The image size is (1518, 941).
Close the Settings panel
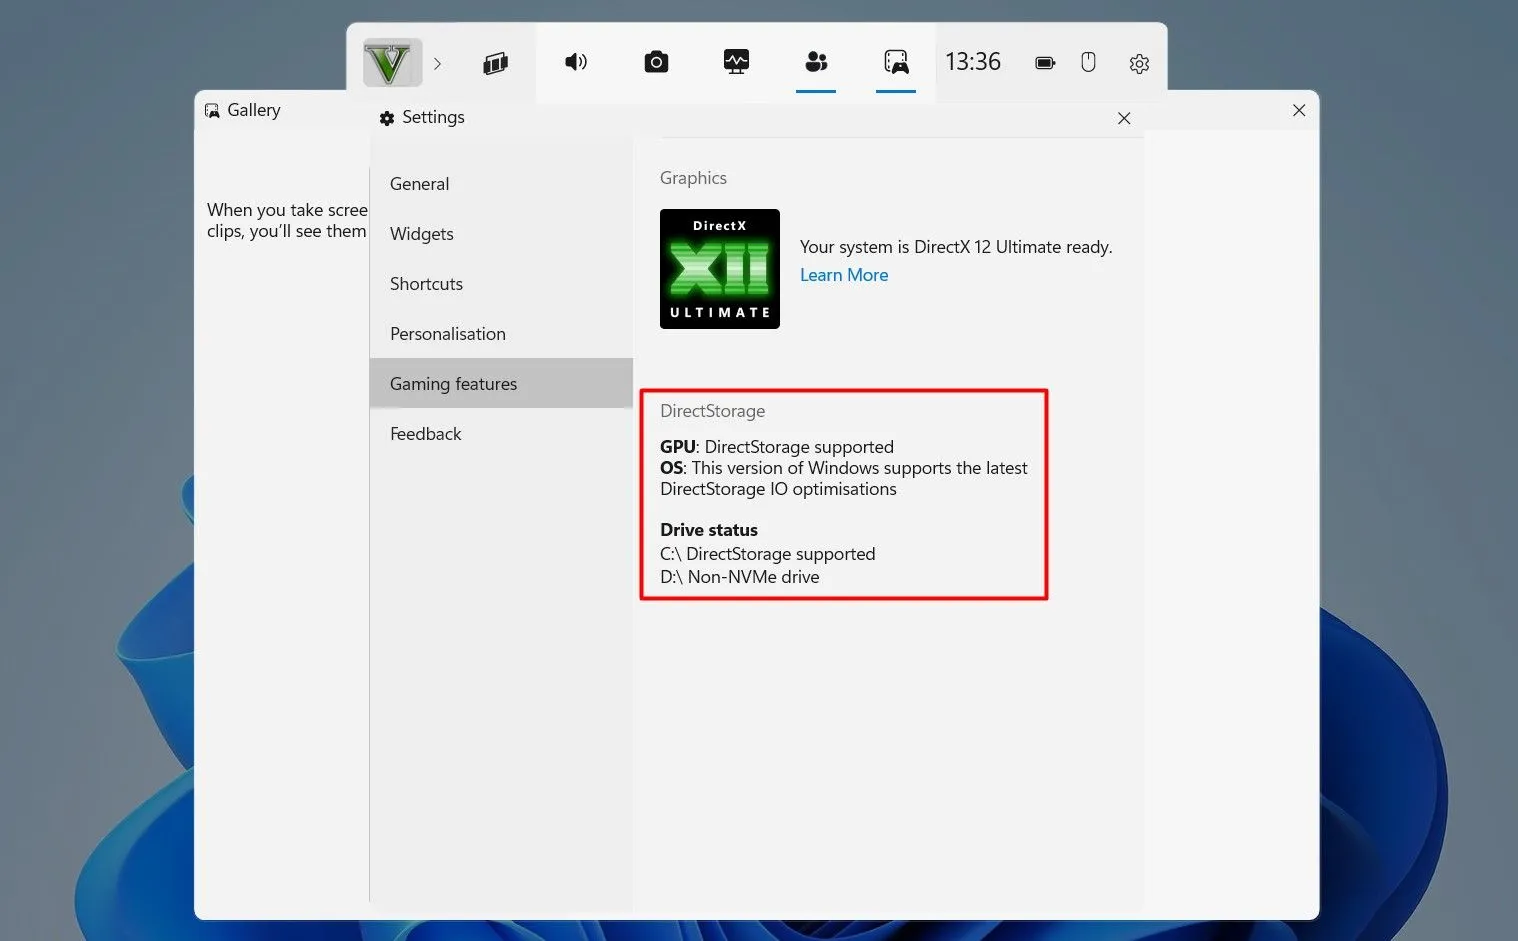pyautogui.click(x=1124, y=118)
